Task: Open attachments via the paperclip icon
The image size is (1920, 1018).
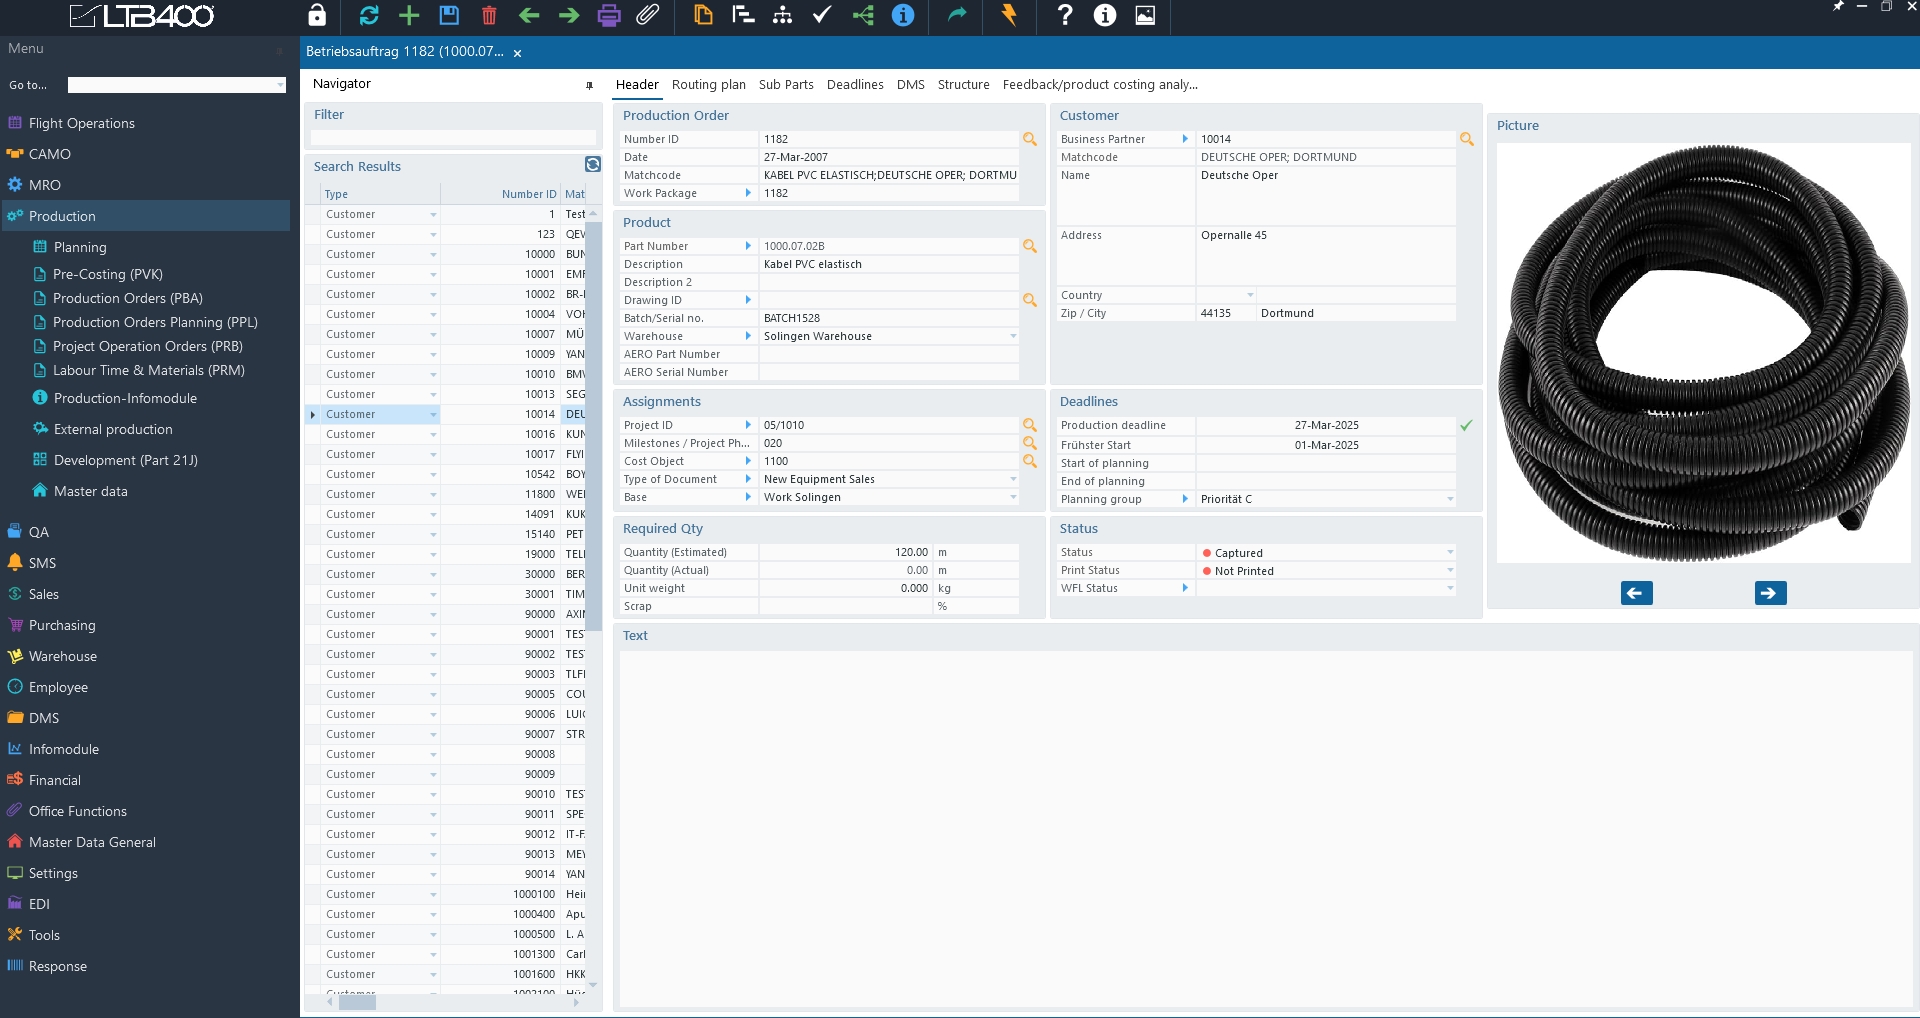Action: click(x=648, y=15)
